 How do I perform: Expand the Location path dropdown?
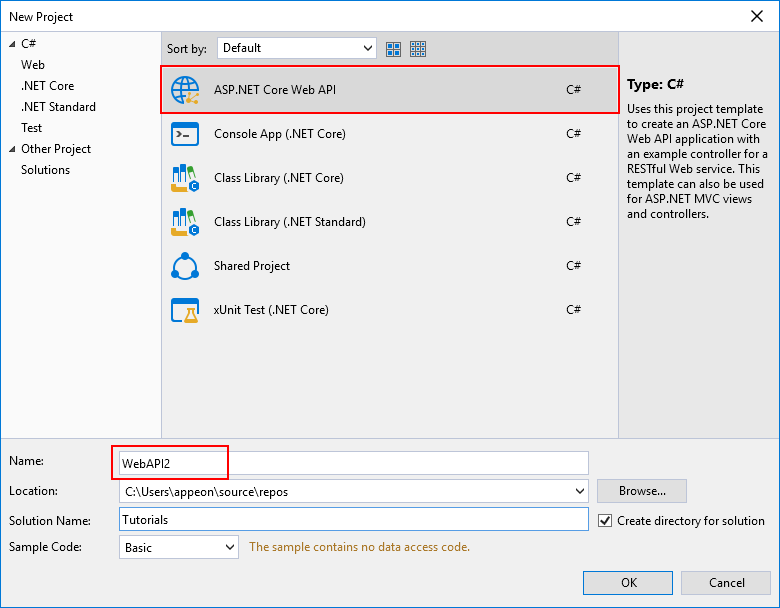pyautogui.click(x=580, y=491)
